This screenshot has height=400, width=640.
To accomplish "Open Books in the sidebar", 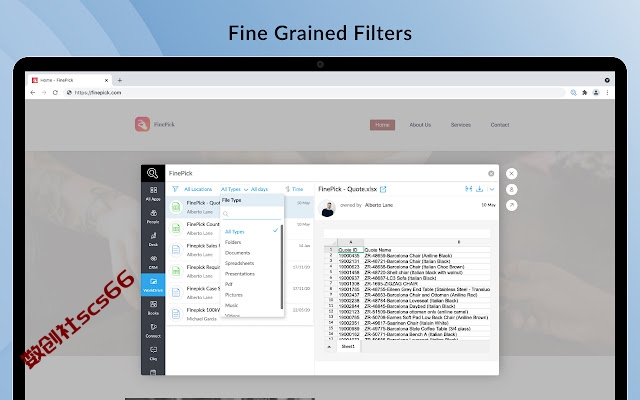I will (153, 308).
